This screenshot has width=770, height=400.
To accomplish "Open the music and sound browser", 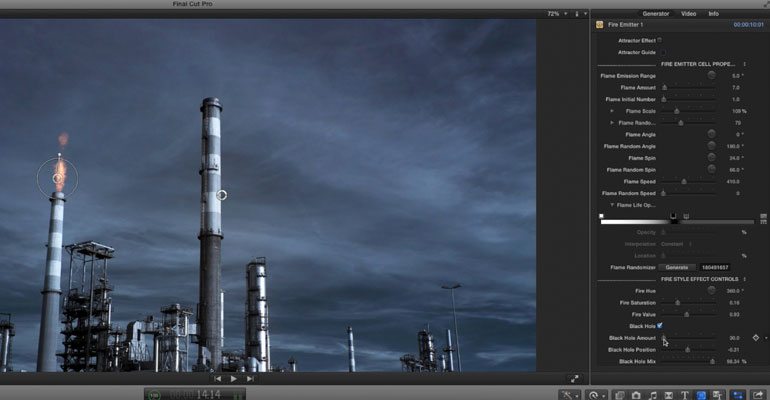I will coord(653,395).
